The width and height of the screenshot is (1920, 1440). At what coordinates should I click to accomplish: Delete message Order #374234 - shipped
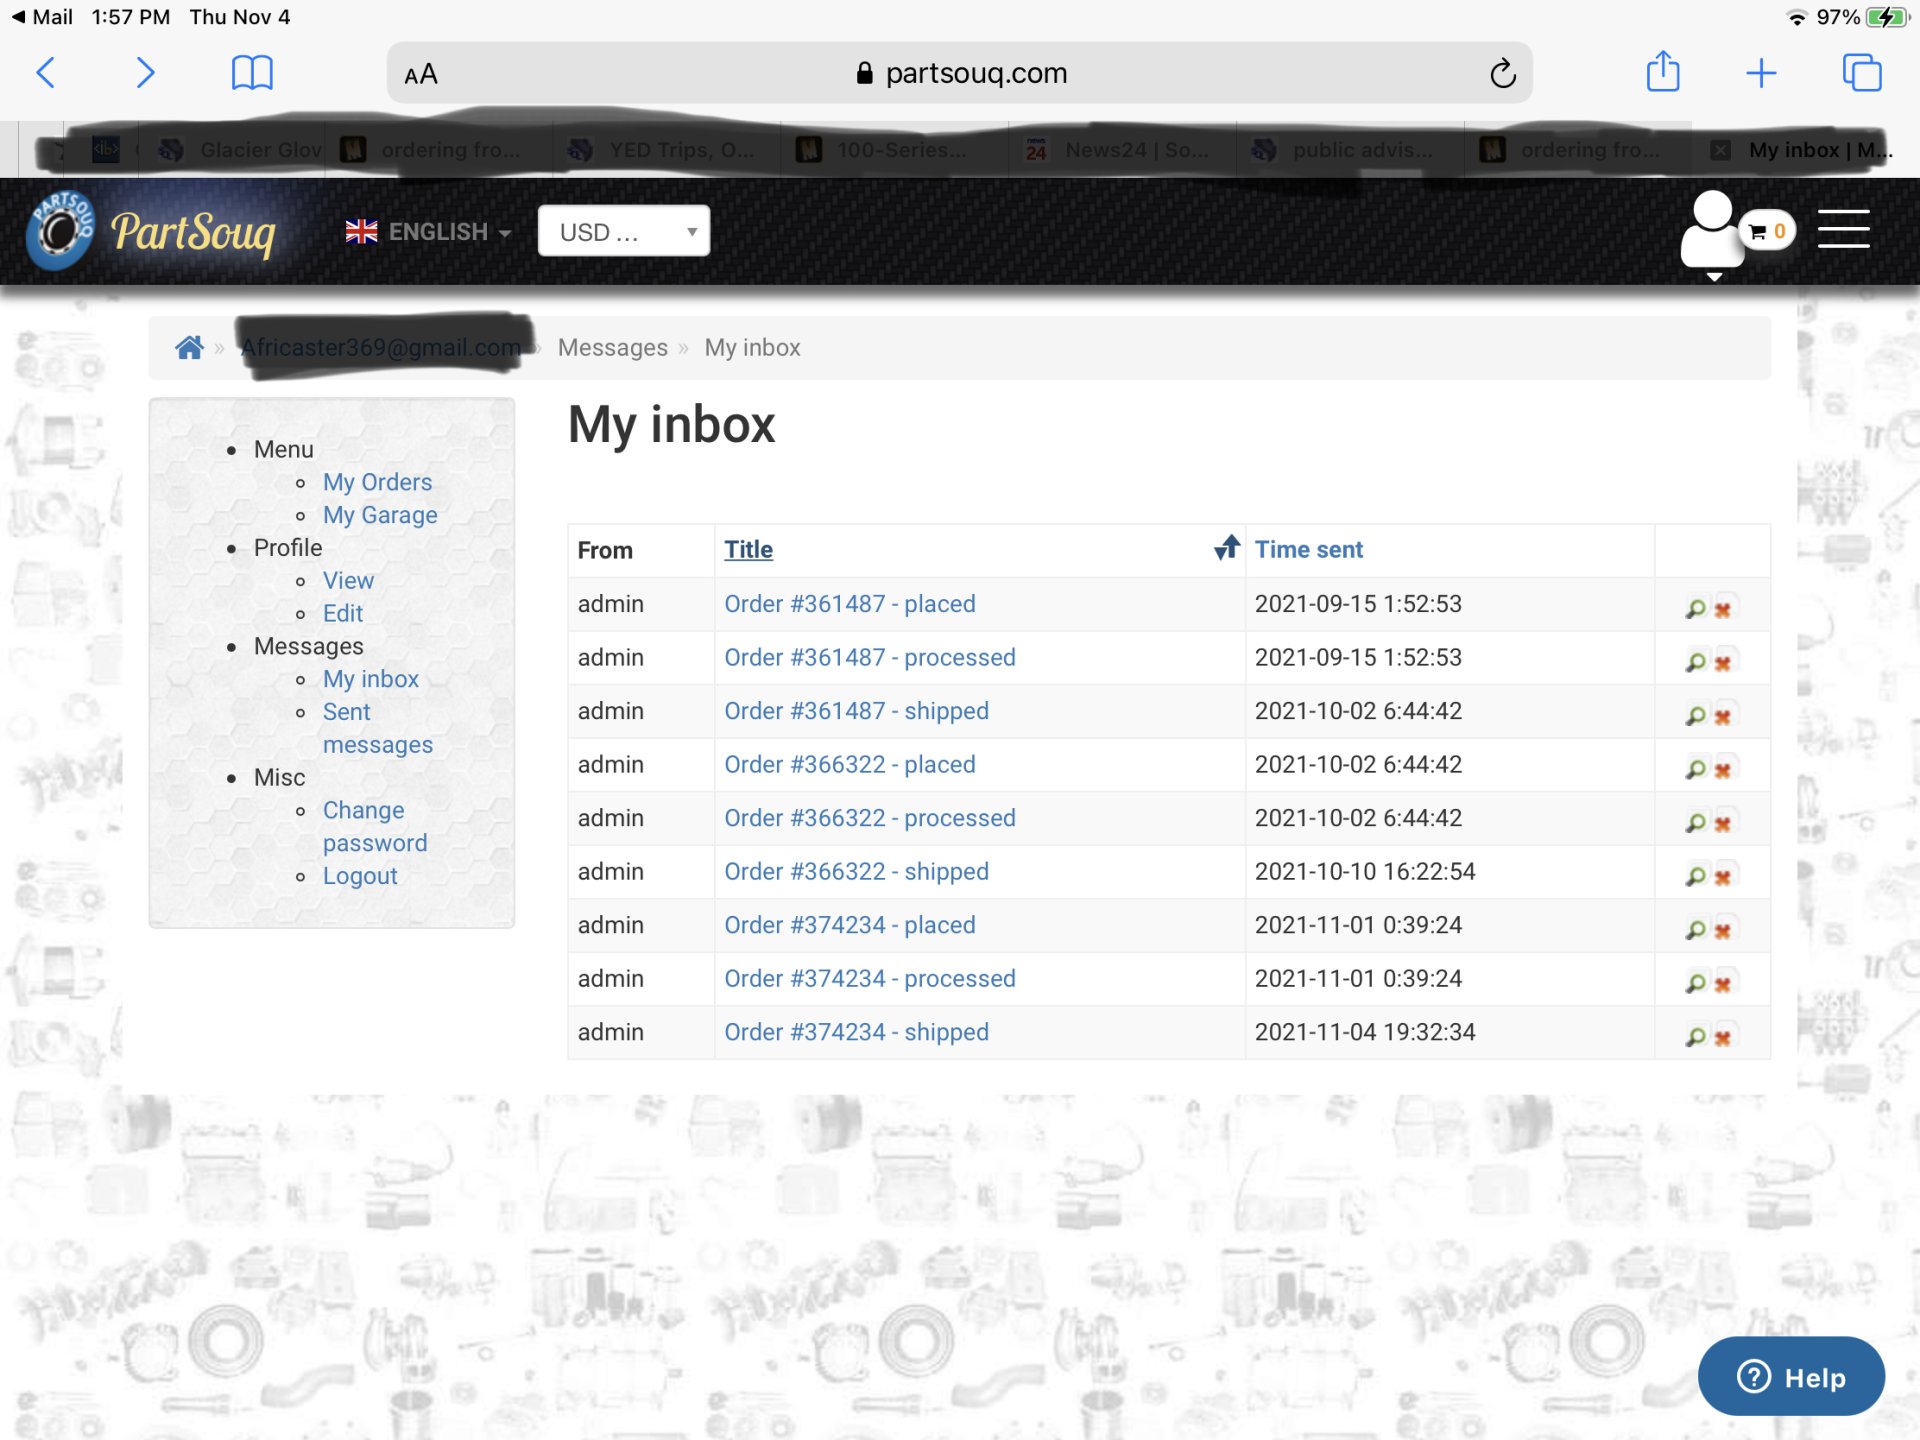[1722, 1038]
